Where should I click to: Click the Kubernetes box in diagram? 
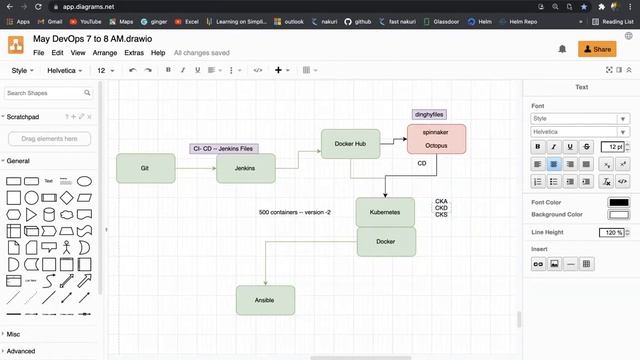(385, 212)
